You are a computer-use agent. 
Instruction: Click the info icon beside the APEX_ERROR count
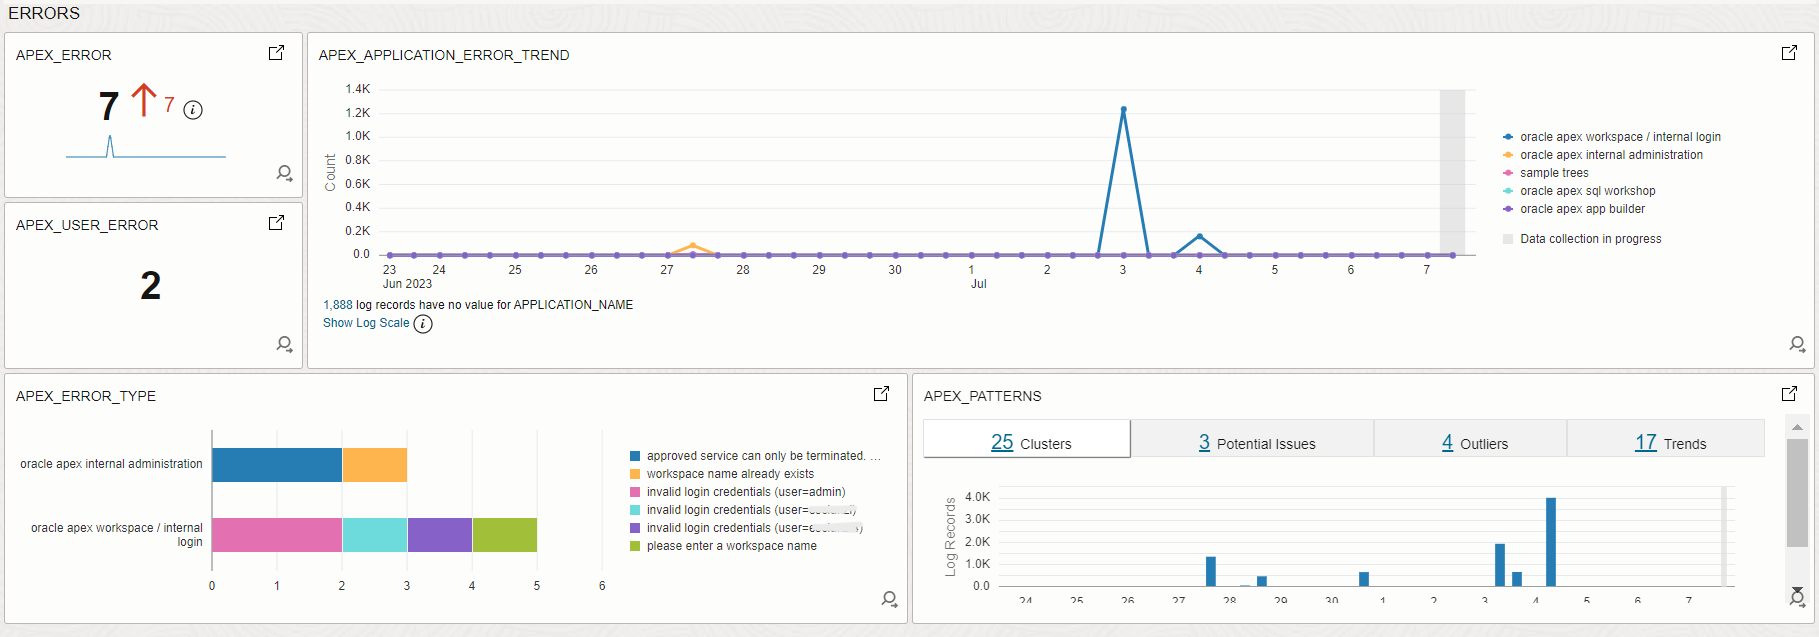tap(194, 110)
